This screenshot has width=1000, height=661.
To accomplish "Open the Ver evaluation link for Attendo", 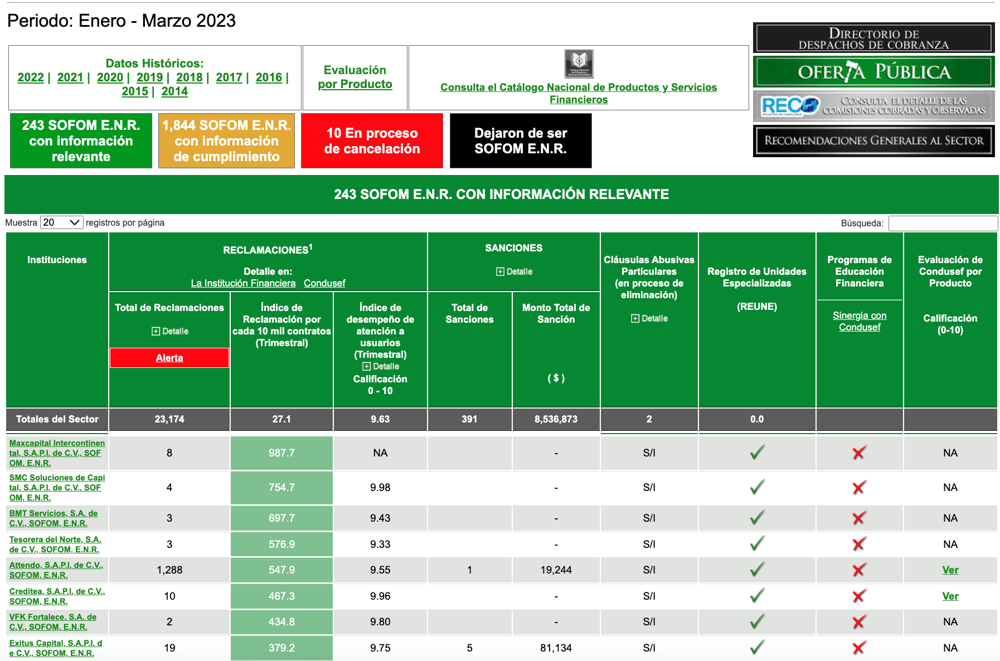I will pos(950,570).
